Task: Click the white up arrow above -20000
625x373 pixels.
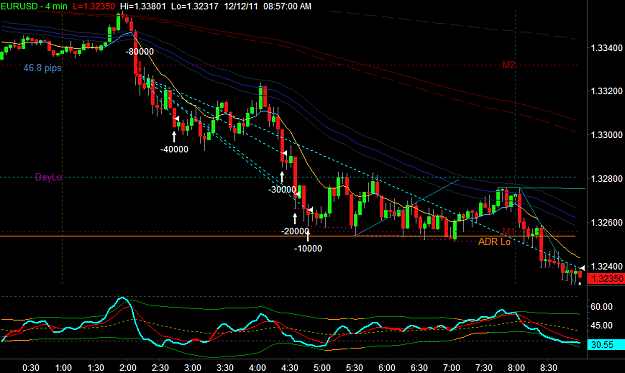Action: (x=295, y=218)
